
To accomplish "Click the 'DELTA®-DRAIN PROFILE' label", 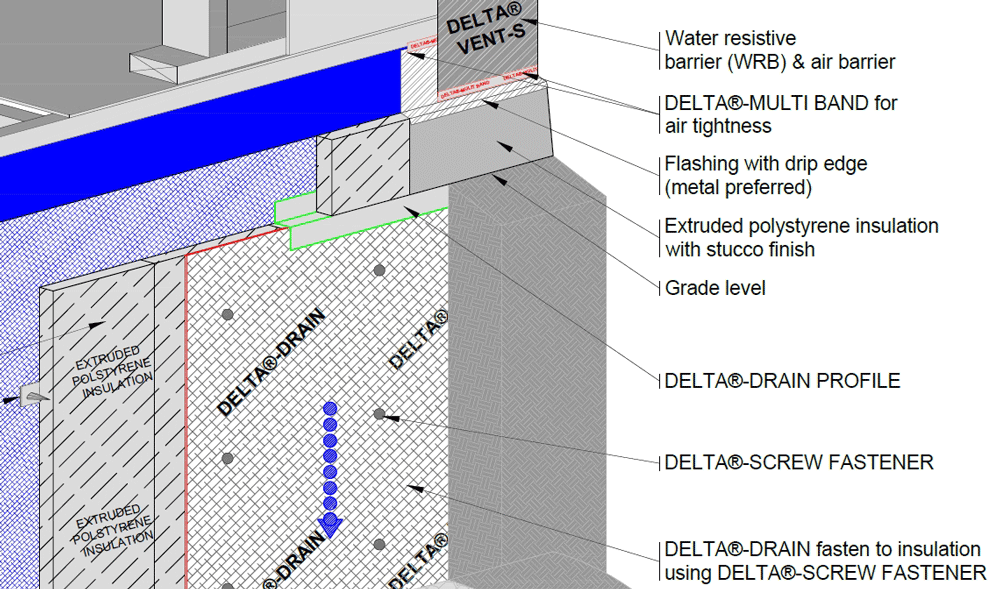I will coord(782,381).
